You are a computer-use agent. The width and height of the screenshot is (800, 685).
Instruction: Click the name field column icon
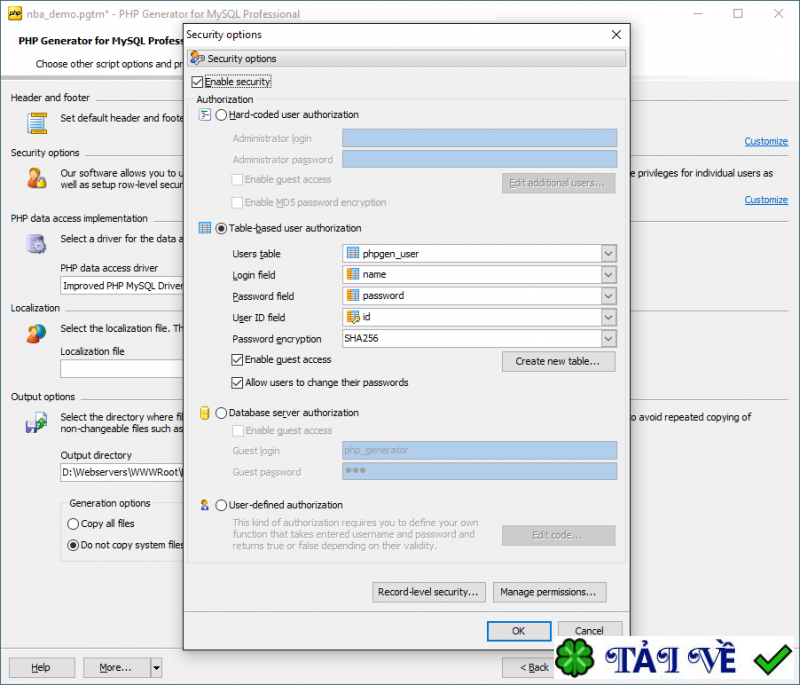(x=353, y=274)
